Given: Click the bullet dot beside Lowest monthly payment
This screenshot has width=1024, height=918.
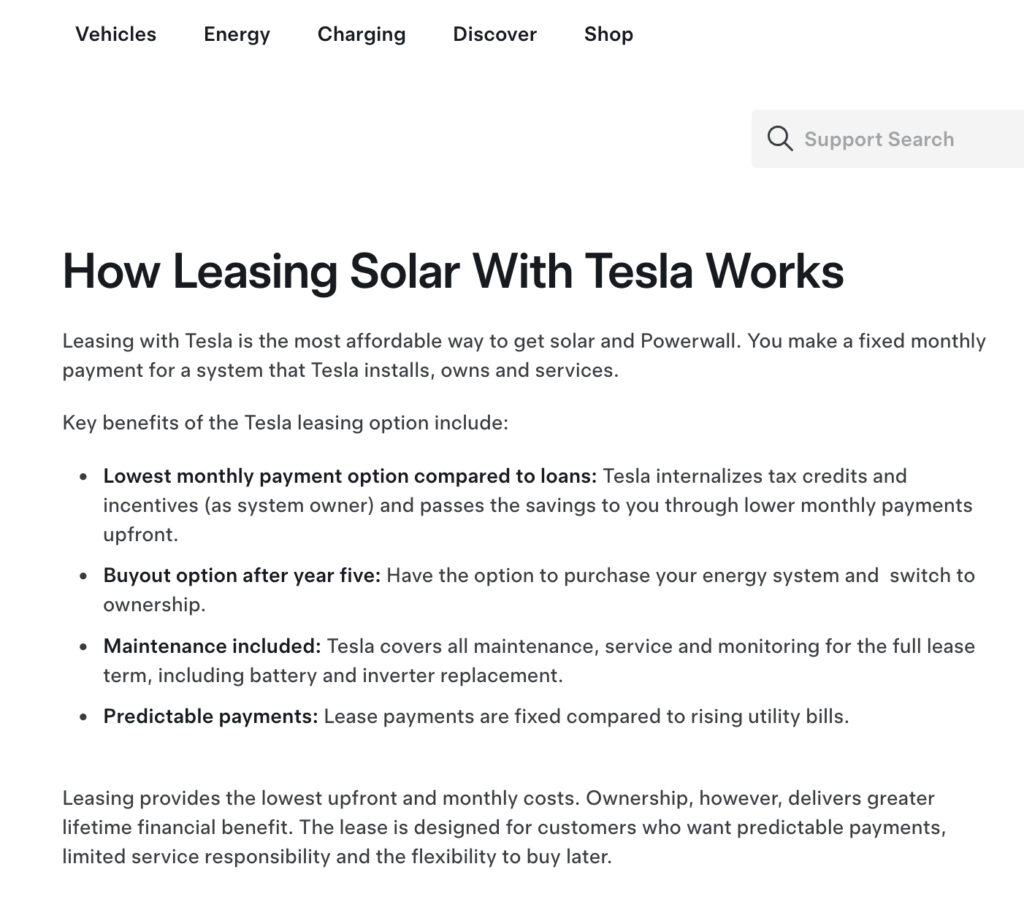Looking at the screenshot, I should coord(83,477).
